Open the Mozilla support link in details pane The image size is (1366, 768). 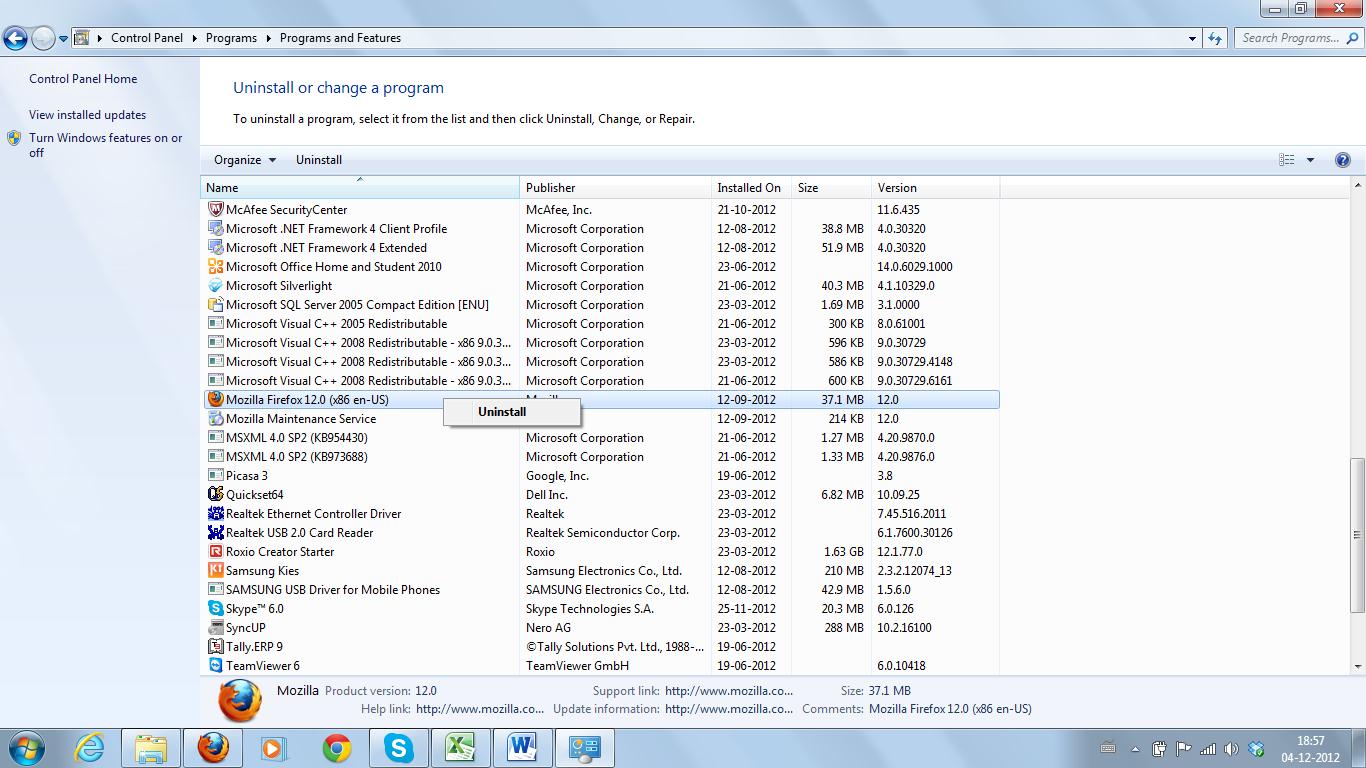[x=728, y=691]
